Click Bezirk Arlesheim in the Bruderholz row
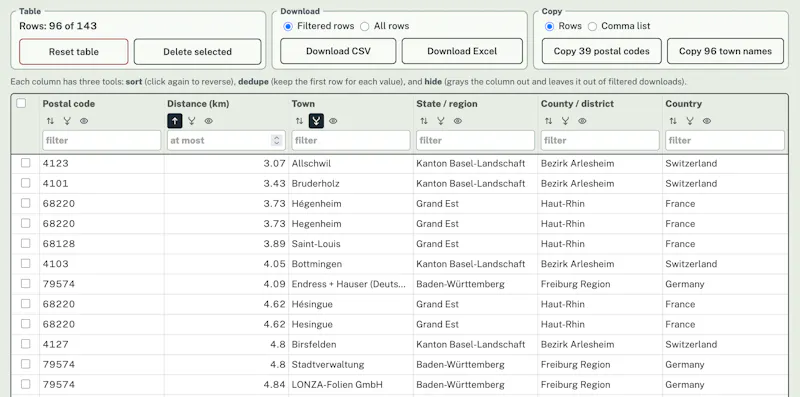 [600, 183]
